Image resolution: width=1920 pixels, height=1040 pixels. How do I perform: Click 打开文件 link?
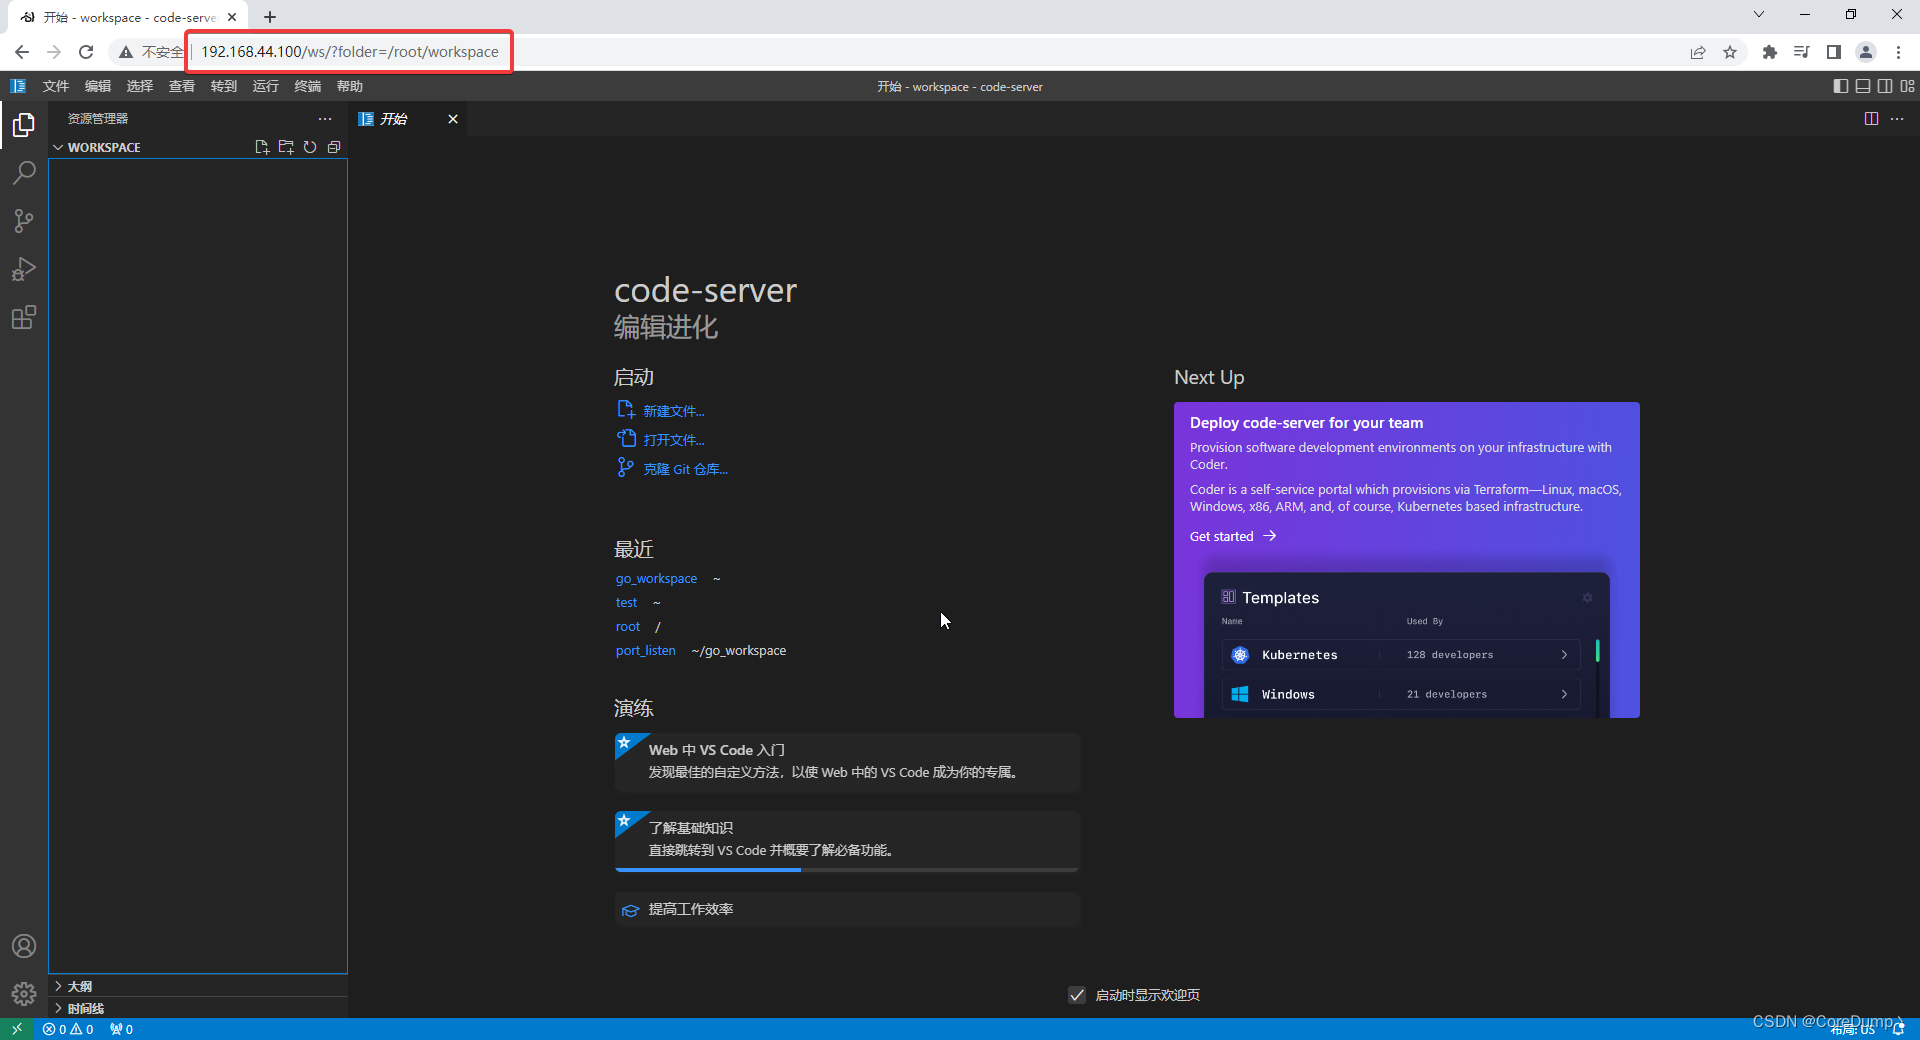[x=674, y=440]
